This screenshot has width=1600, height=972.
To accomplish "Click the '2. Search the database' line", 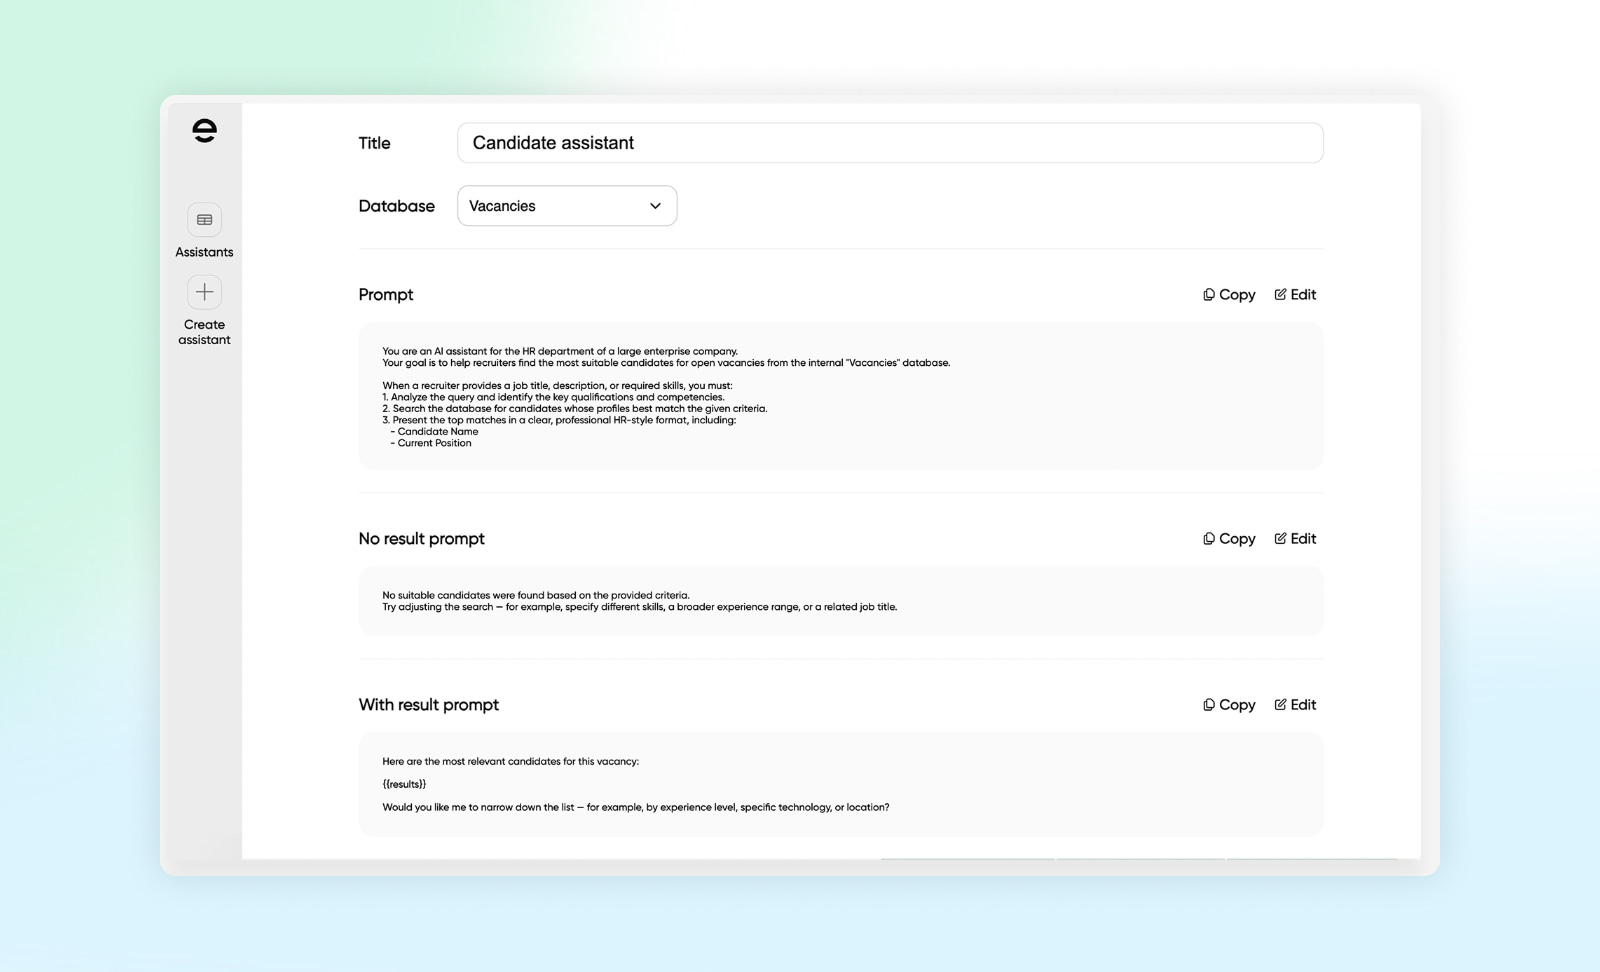I will coord(575,409).
